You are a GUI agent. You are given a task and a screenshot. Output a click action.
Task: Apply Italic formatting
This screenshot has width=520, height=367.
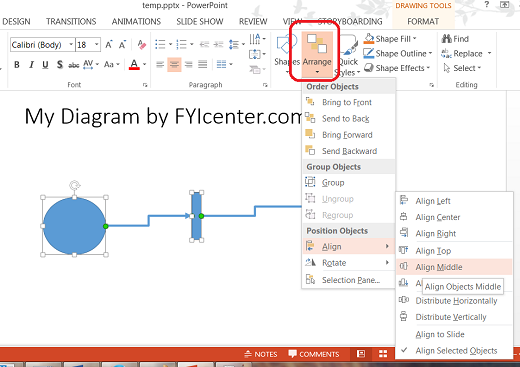[31, 65]
